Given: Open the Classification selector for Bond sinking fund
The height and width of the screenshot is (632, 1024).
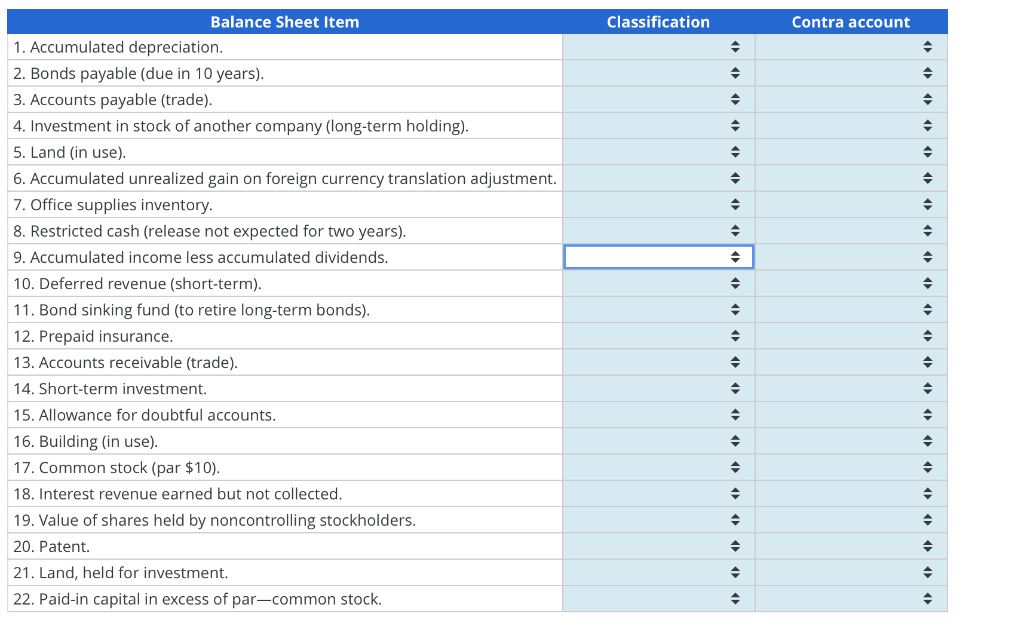Looking at the screenshot, I should click(658, 309).
